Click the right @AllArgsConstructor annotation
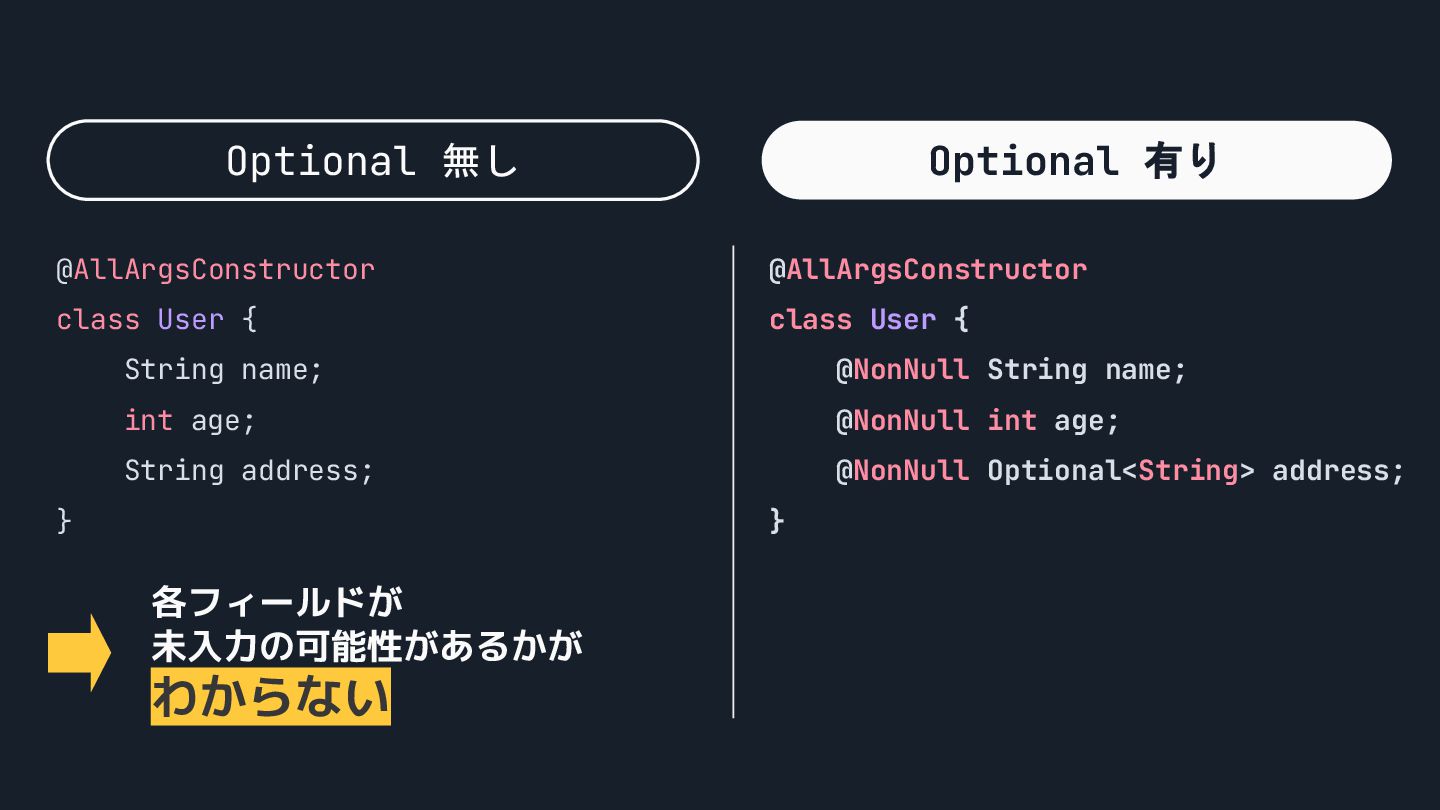This screenshot has width=1440, height=810. 927,269
